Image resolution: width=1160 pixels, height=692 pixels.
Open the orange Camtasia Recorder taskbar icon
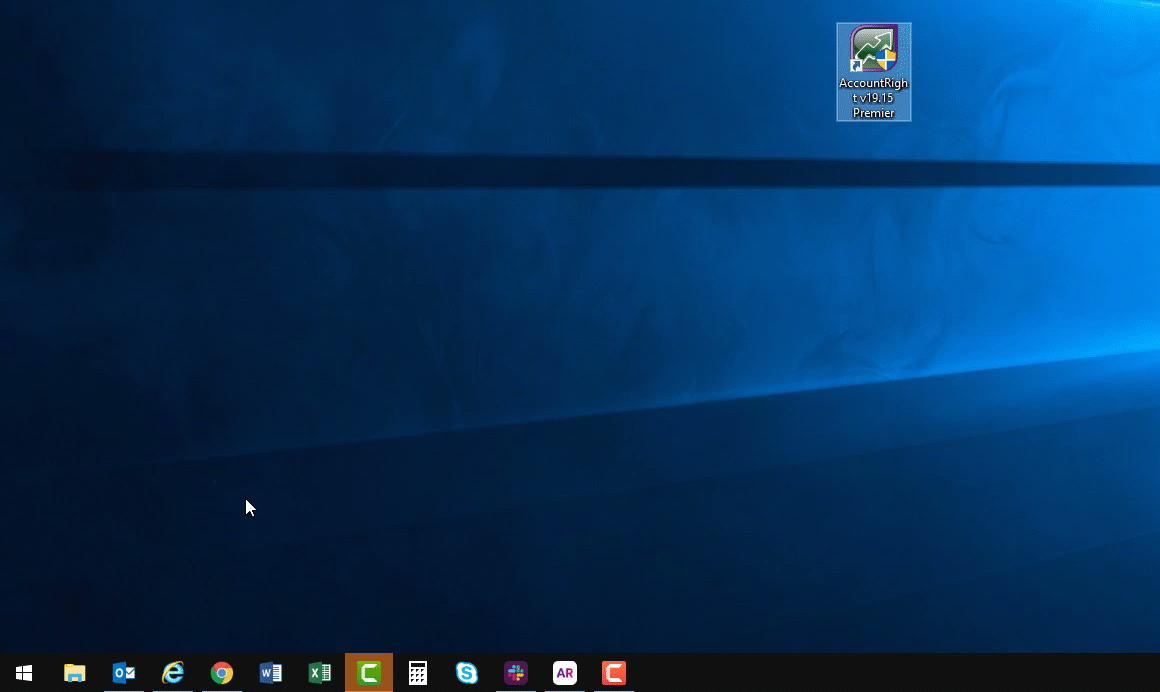pyautogui.click(x=614, y=673)
